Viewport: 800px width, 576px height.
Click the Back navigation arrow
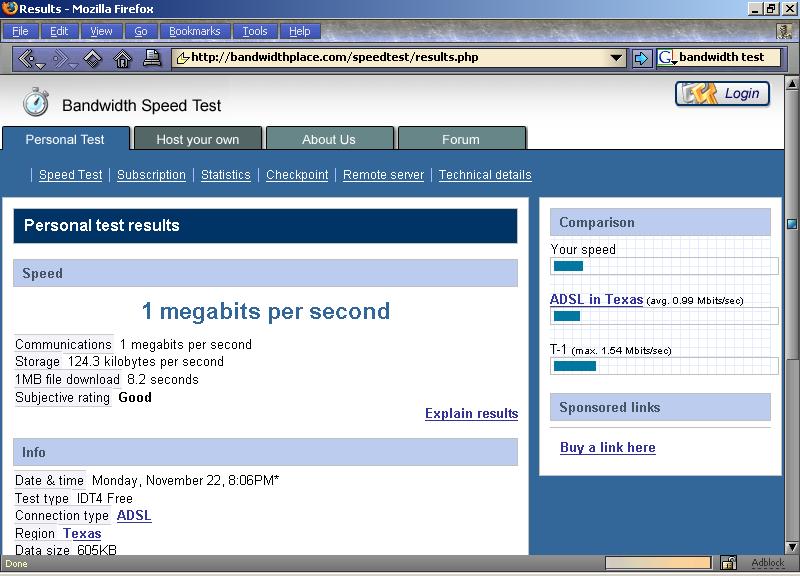click(x=26, y=59)
